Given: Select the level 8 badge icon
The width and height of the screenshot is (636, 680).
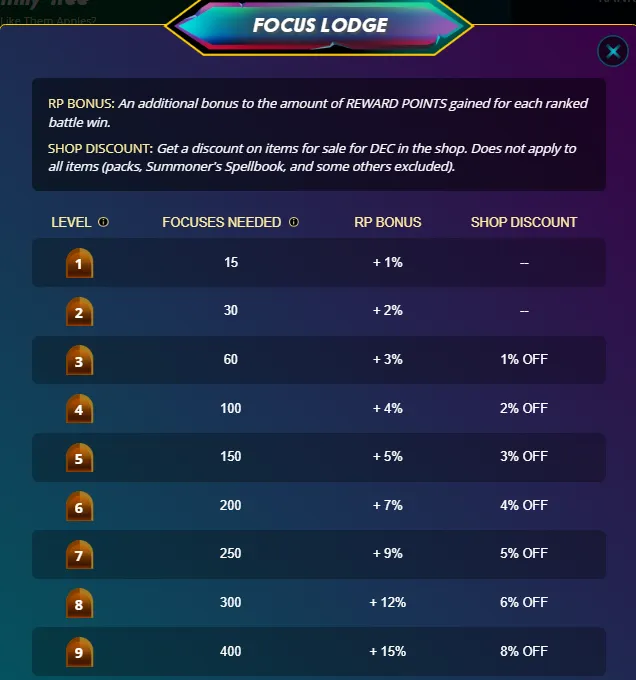Looking at the screenshot, I should [x=79, y=603].
